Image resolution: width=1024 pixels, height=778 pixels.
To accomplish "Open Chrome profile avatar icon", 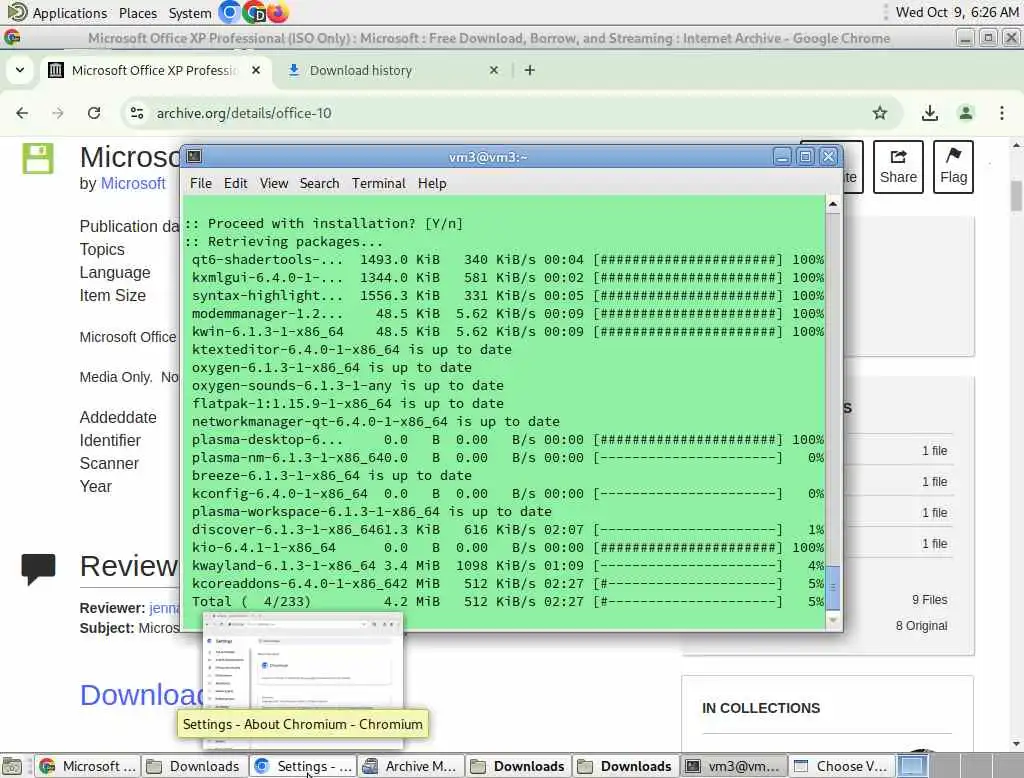I will coord(965,113).
